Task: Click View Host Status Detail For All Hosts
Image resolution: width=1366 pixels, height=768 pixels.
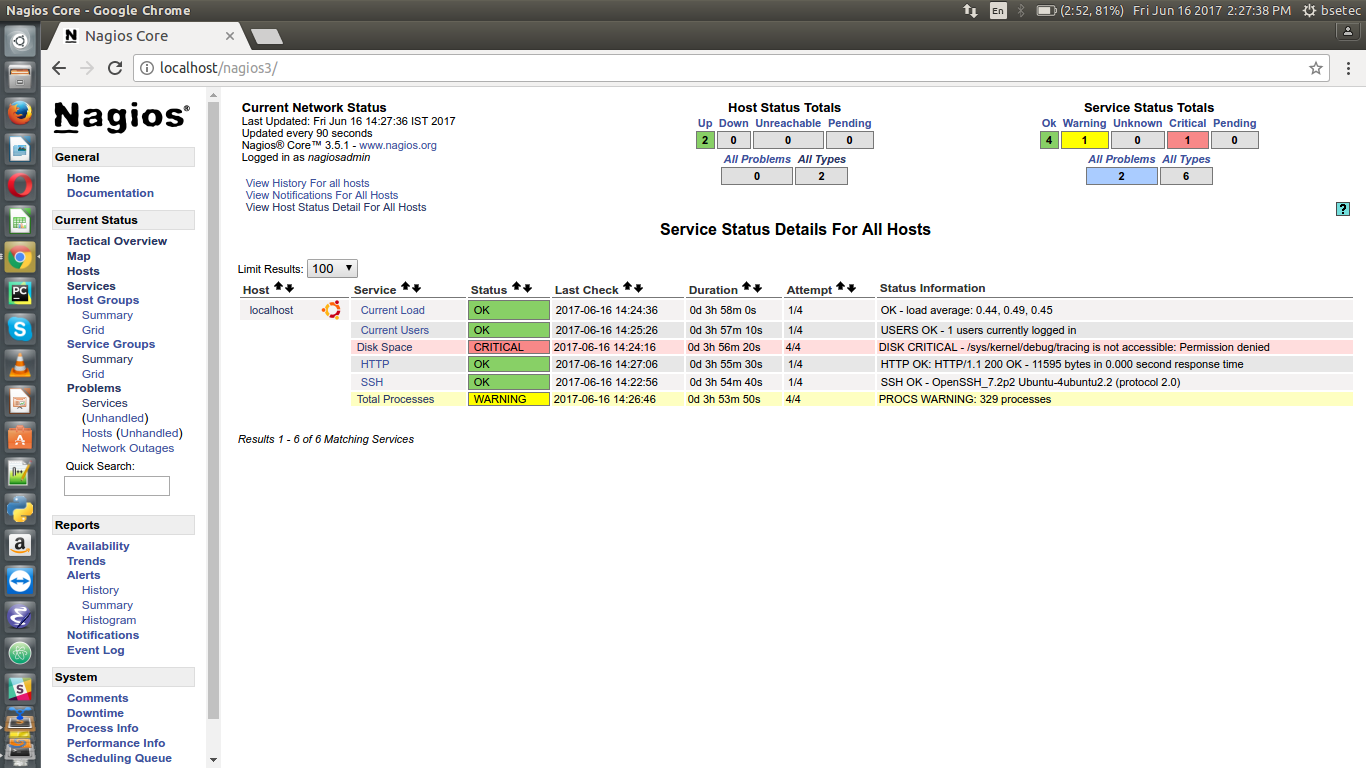Action: pos(336,207)
